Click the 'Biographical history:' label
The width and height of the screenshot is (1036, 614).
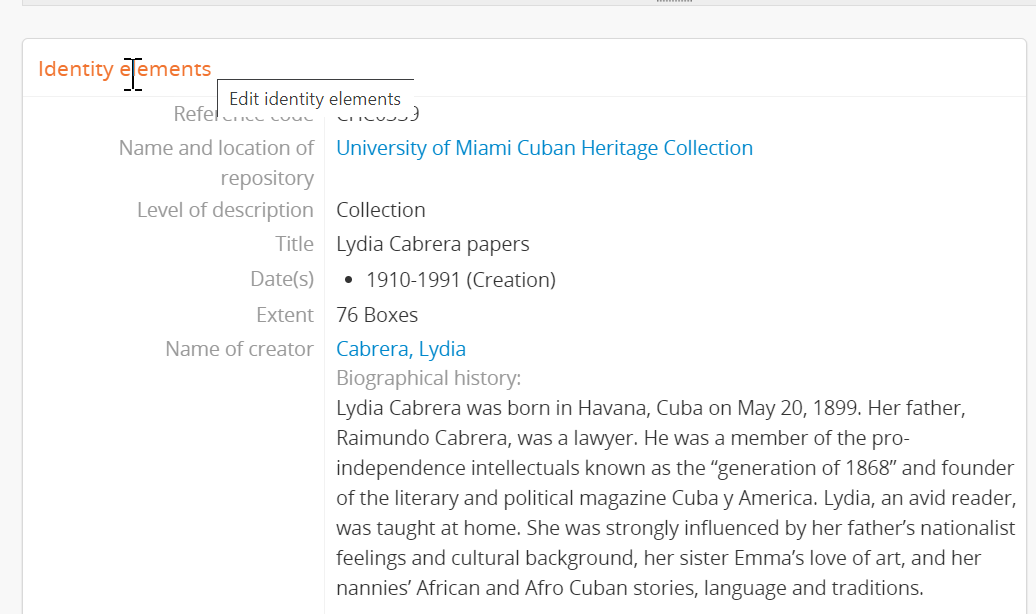pyautogui.click(x=429, y=378)
